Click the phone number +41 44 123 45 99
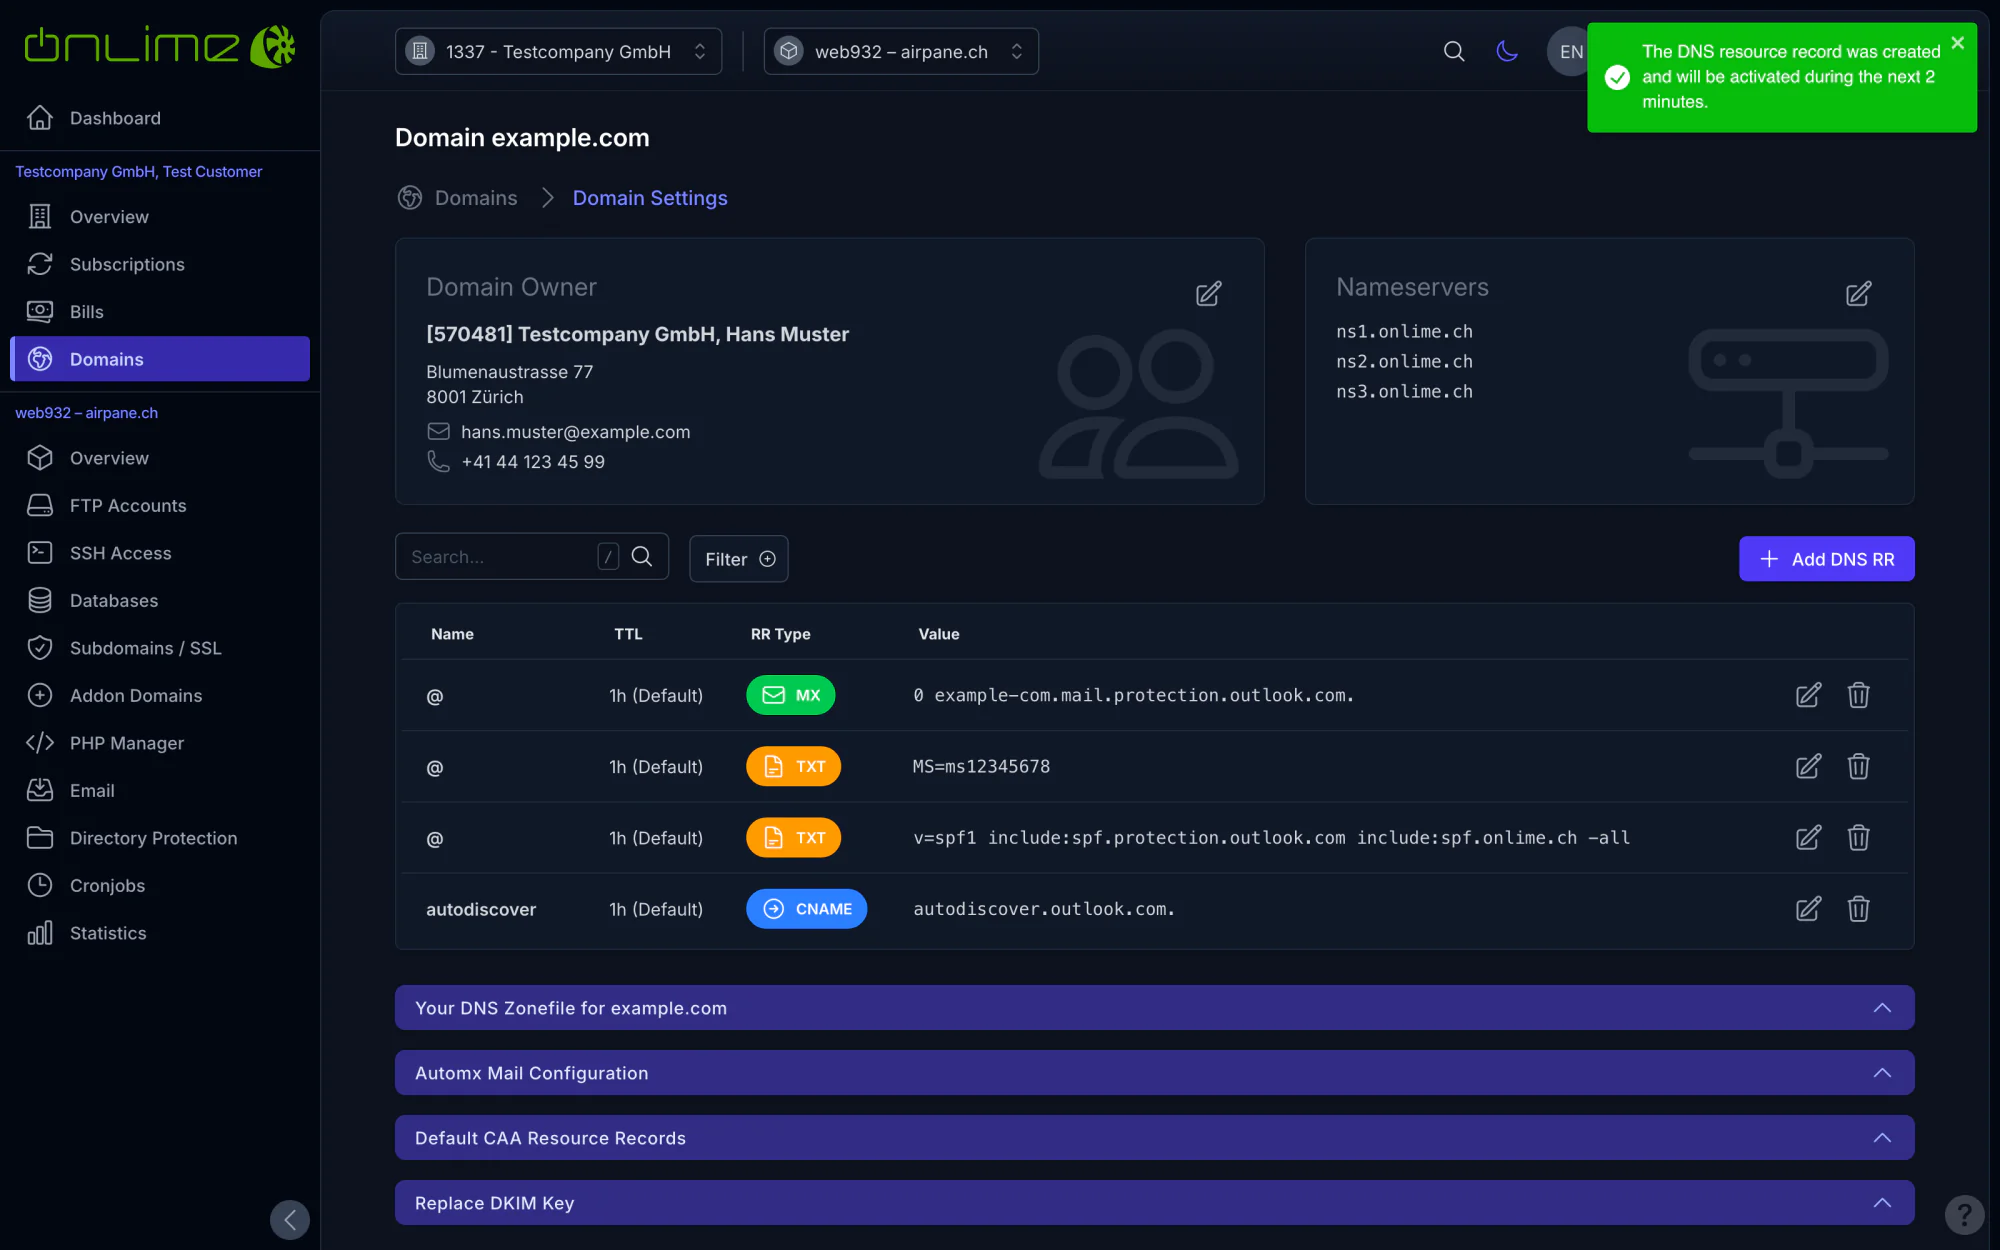This screenshot has height=1250, width=2000. (533, 462)
